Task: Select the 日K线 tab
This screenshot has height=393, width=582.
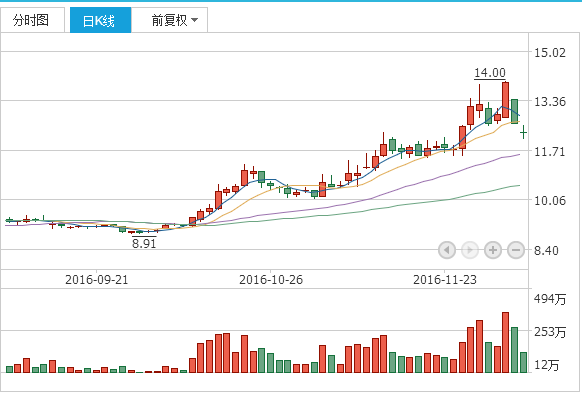Action: point(100,20)
